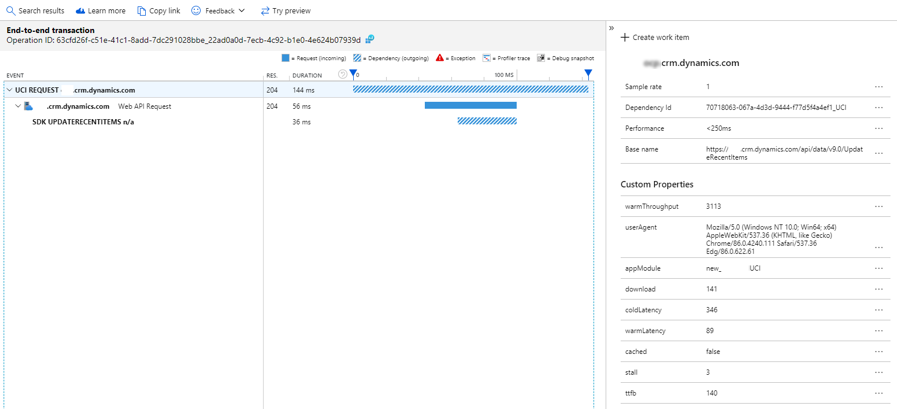This screenshot has width=897, height=409.
Task: Click the server icon beside Web API Request
Action: 28,106
